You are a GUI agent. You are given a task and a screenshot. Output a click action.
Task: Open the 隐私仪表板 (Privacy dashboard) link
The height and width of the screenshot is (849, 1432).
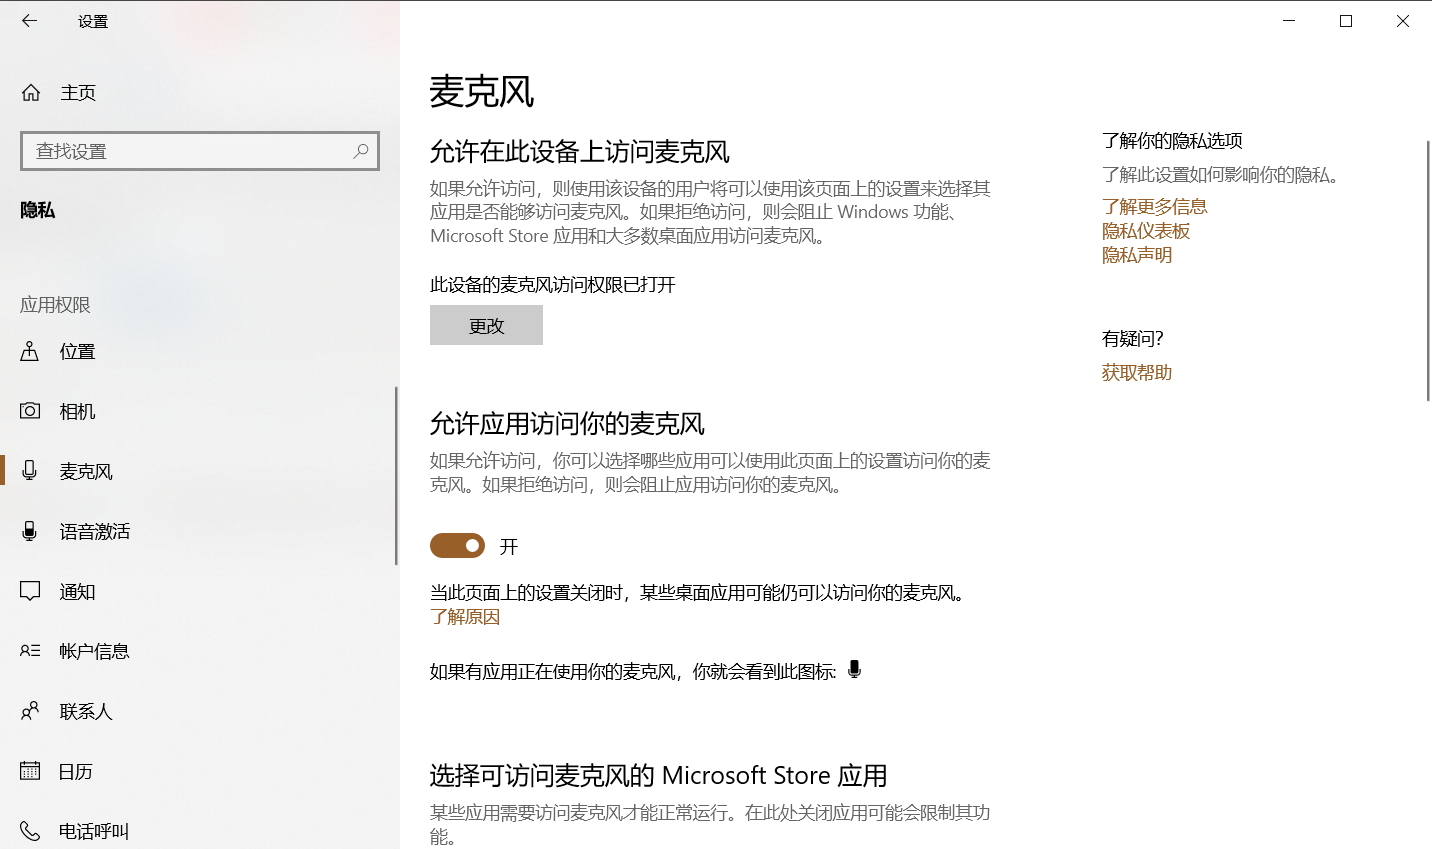click(1146, 230)
